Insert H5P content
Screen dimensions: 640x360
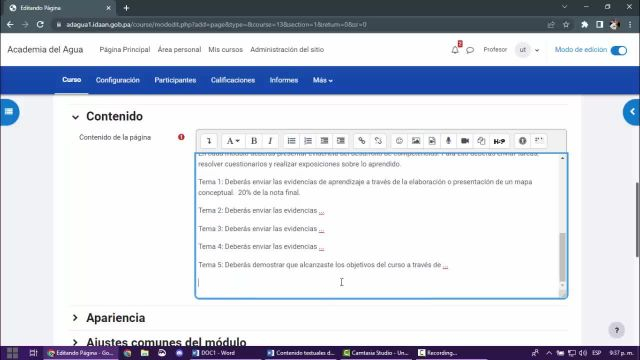499,141
